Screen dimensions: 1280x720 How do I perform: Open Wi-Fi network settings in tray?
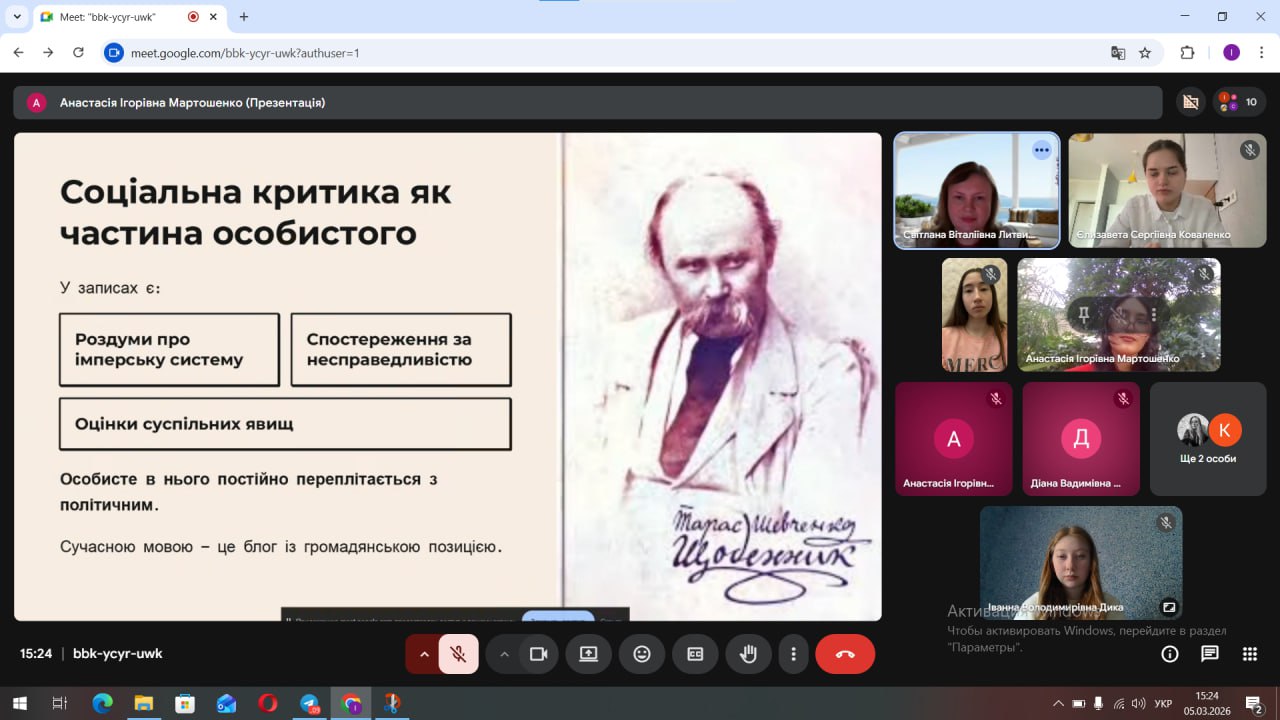coord(1119,704)
